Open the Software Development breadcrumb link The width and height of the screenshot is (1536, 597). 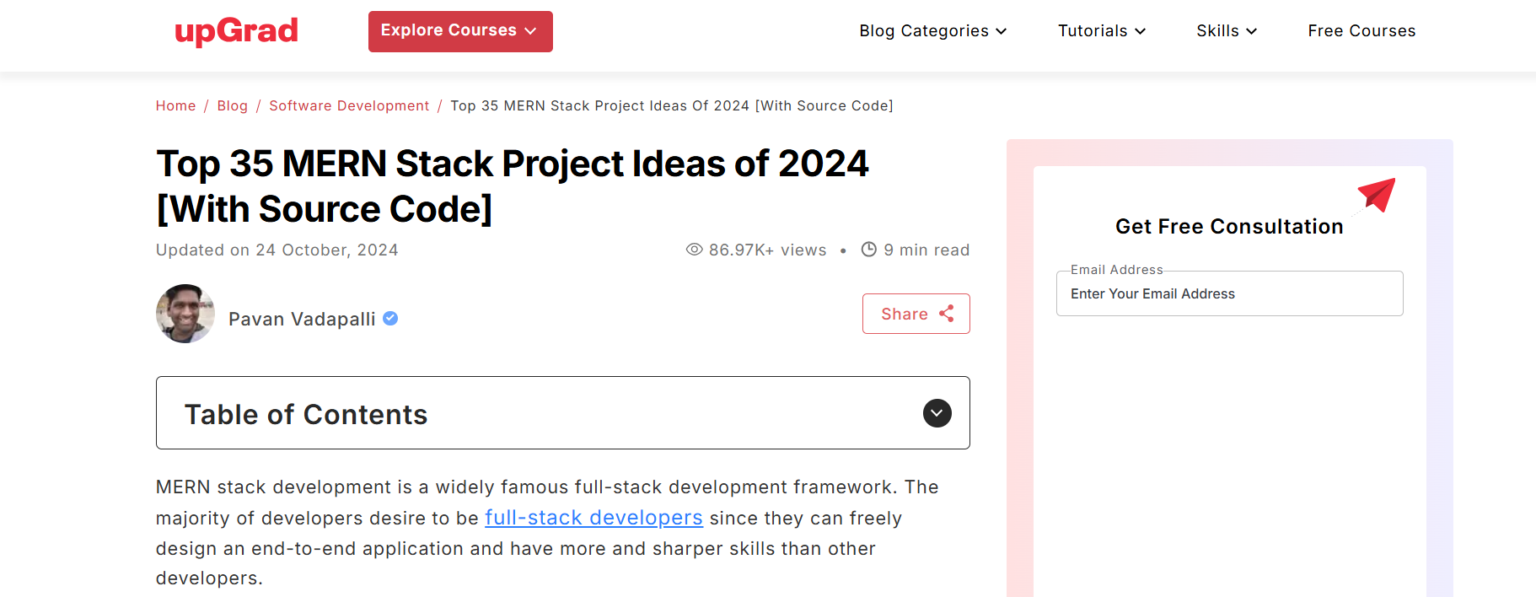pyautogui.click(x=348, y=105)
